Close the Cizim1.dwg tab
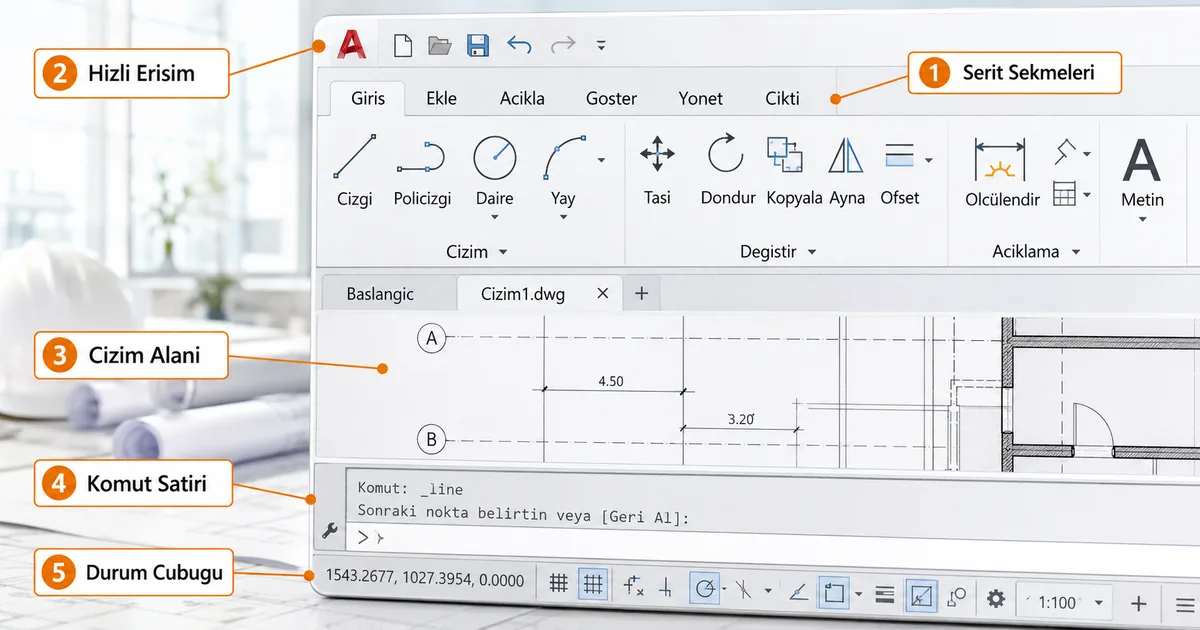This screenshot has height=630, width=1200. [602, 293]
